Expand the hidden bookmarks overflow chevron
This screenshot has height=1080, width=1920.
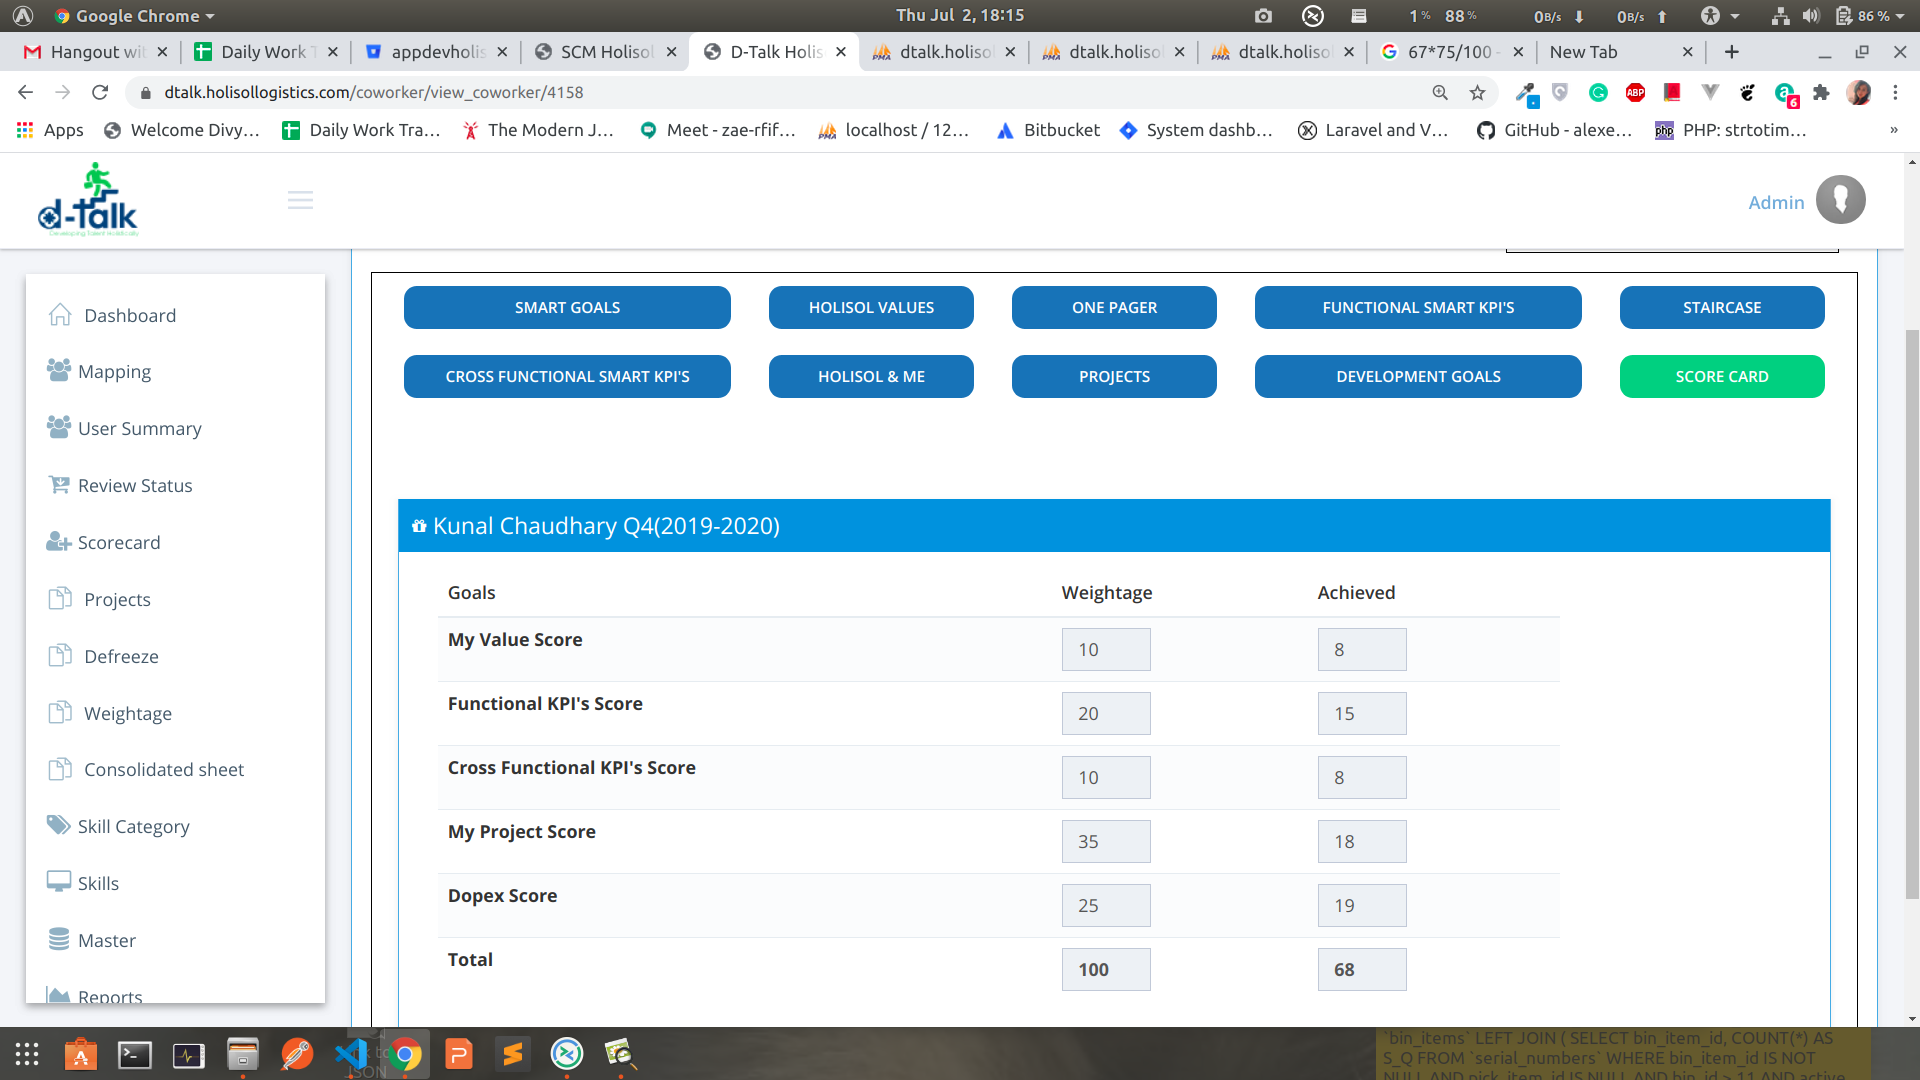tap(1893, 130)
